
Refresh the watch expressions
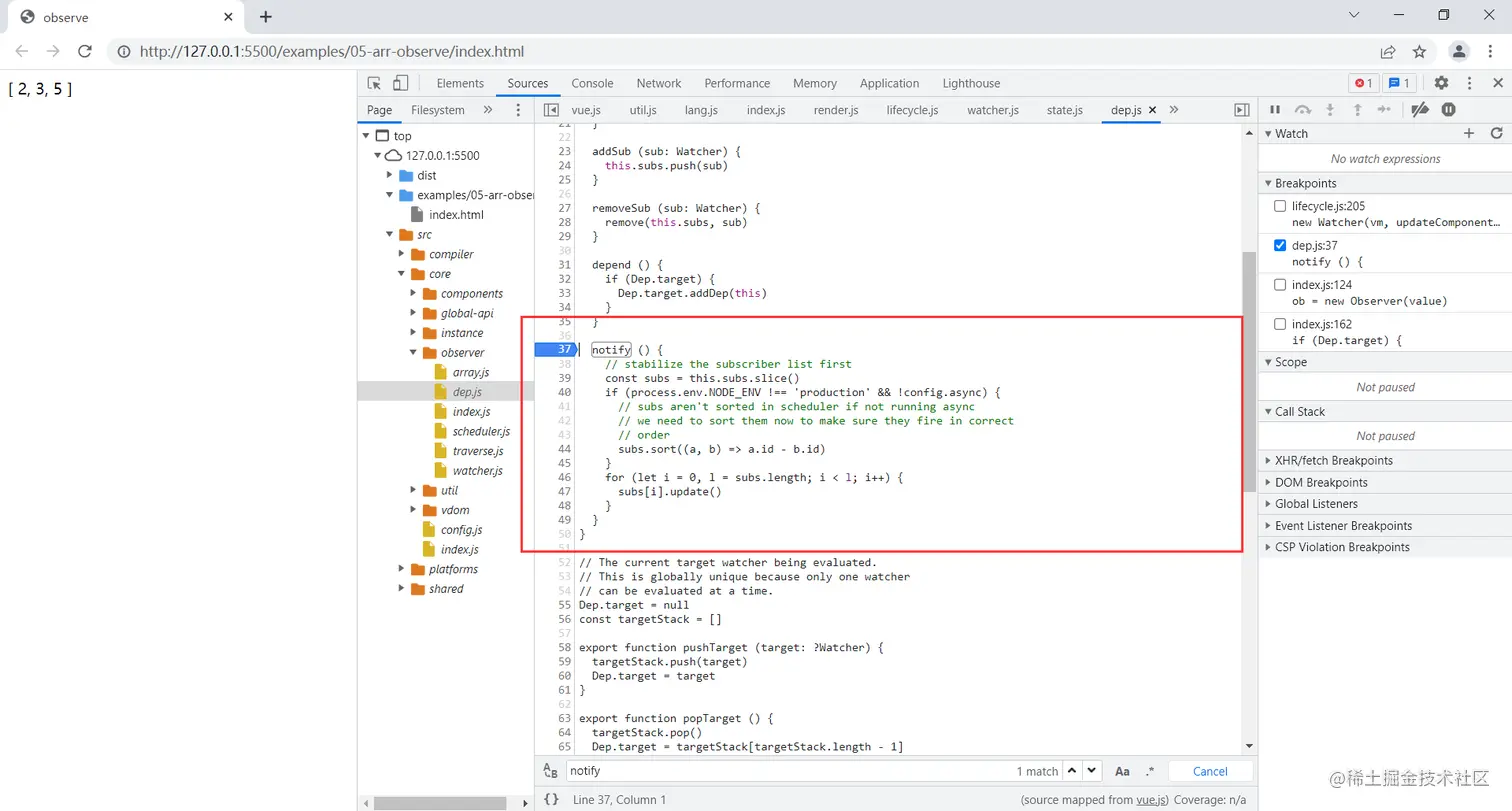pos(1497,133)
